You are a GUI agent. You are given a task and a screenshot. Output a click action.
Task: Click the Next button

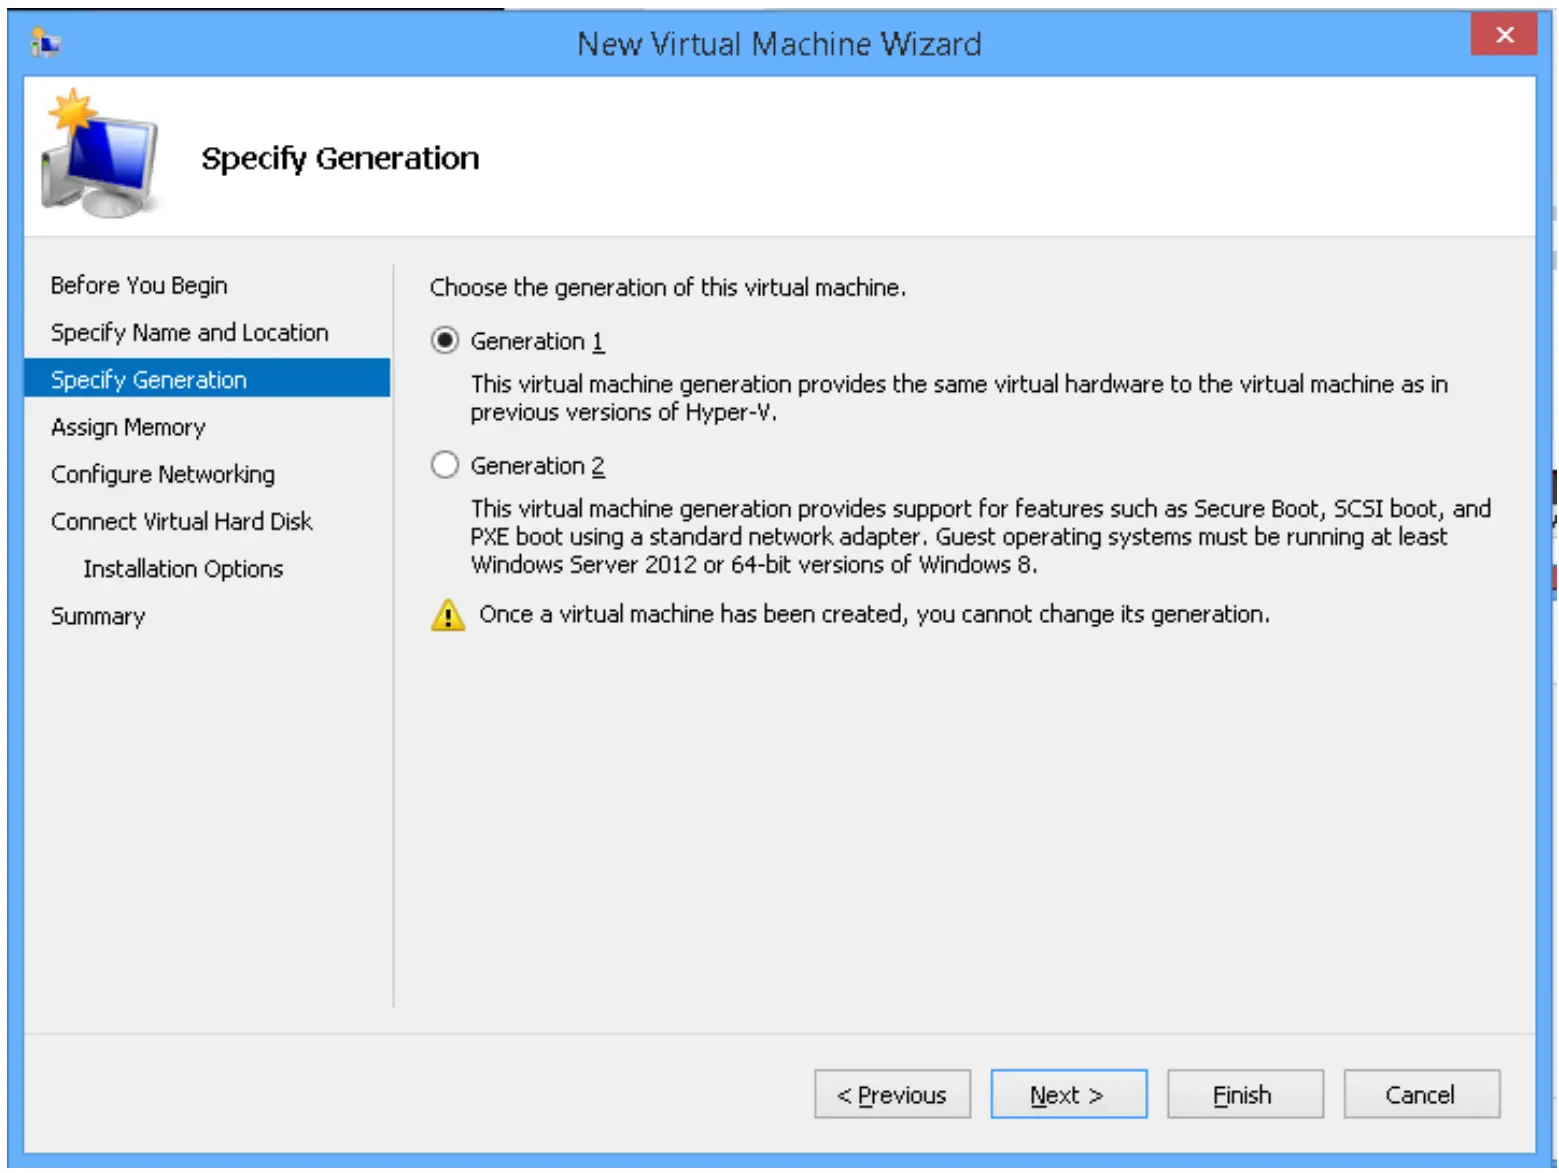(x=1068, y=1095)
